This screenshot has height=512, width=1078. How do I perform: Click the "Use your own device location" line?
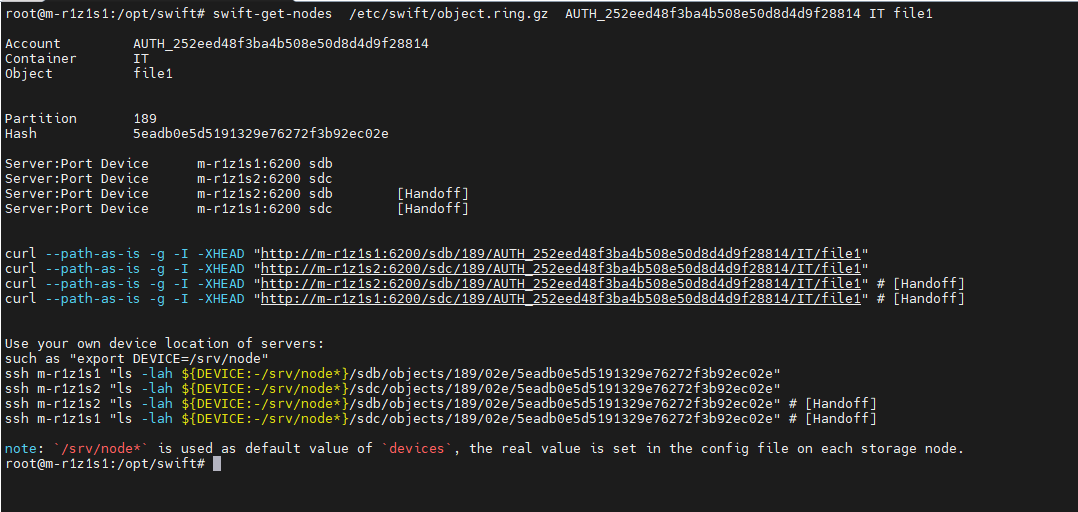164,344
